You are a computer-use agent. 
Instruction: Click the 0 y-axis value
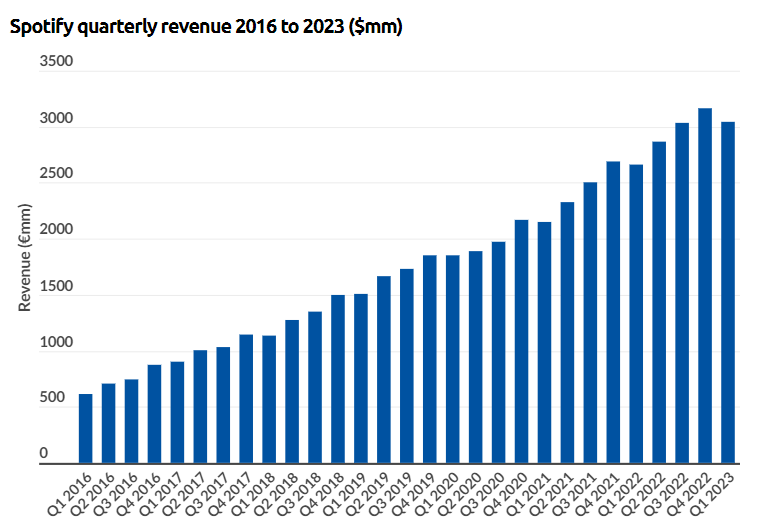click(44, 452)
